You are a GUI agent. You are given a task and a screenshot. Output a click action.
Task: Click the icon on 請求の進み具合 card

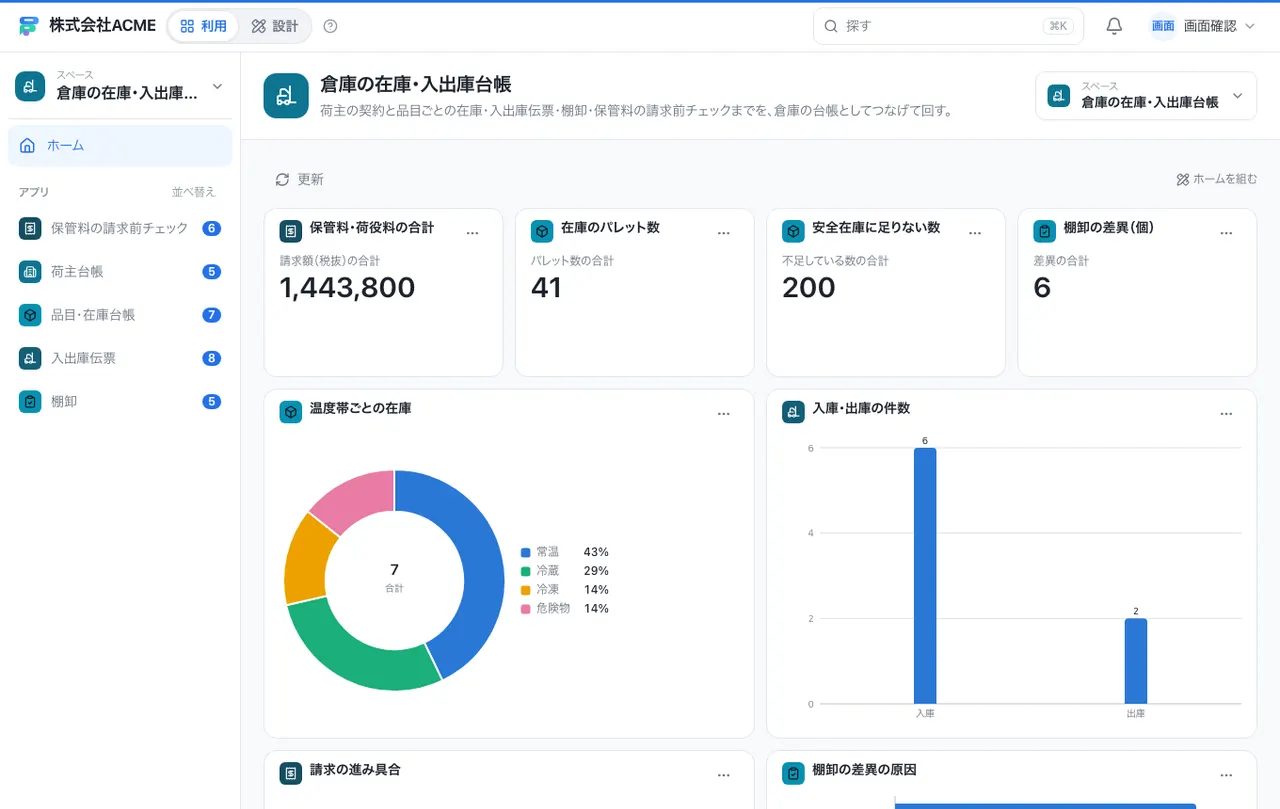tap(291, 773)
